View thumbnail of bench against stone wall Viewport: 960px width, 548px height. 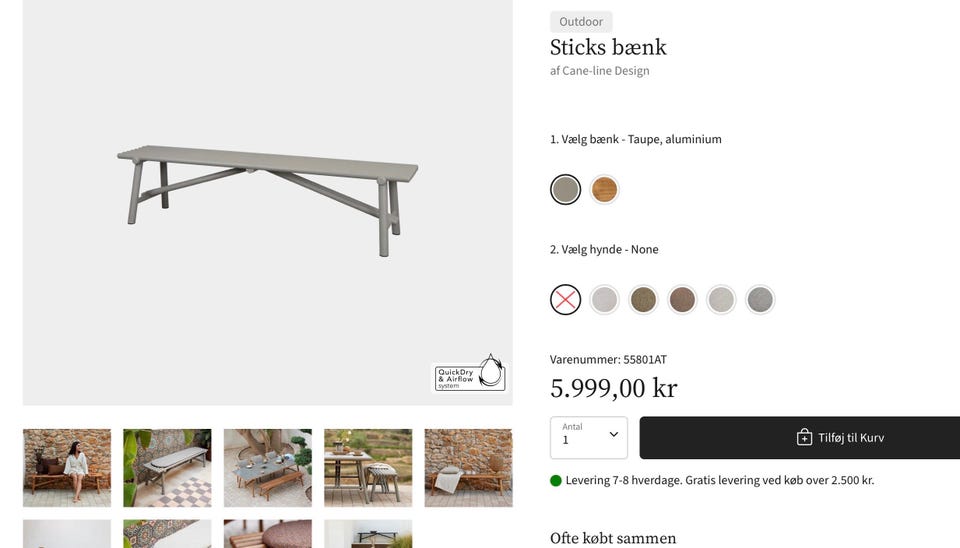point(468,468)
